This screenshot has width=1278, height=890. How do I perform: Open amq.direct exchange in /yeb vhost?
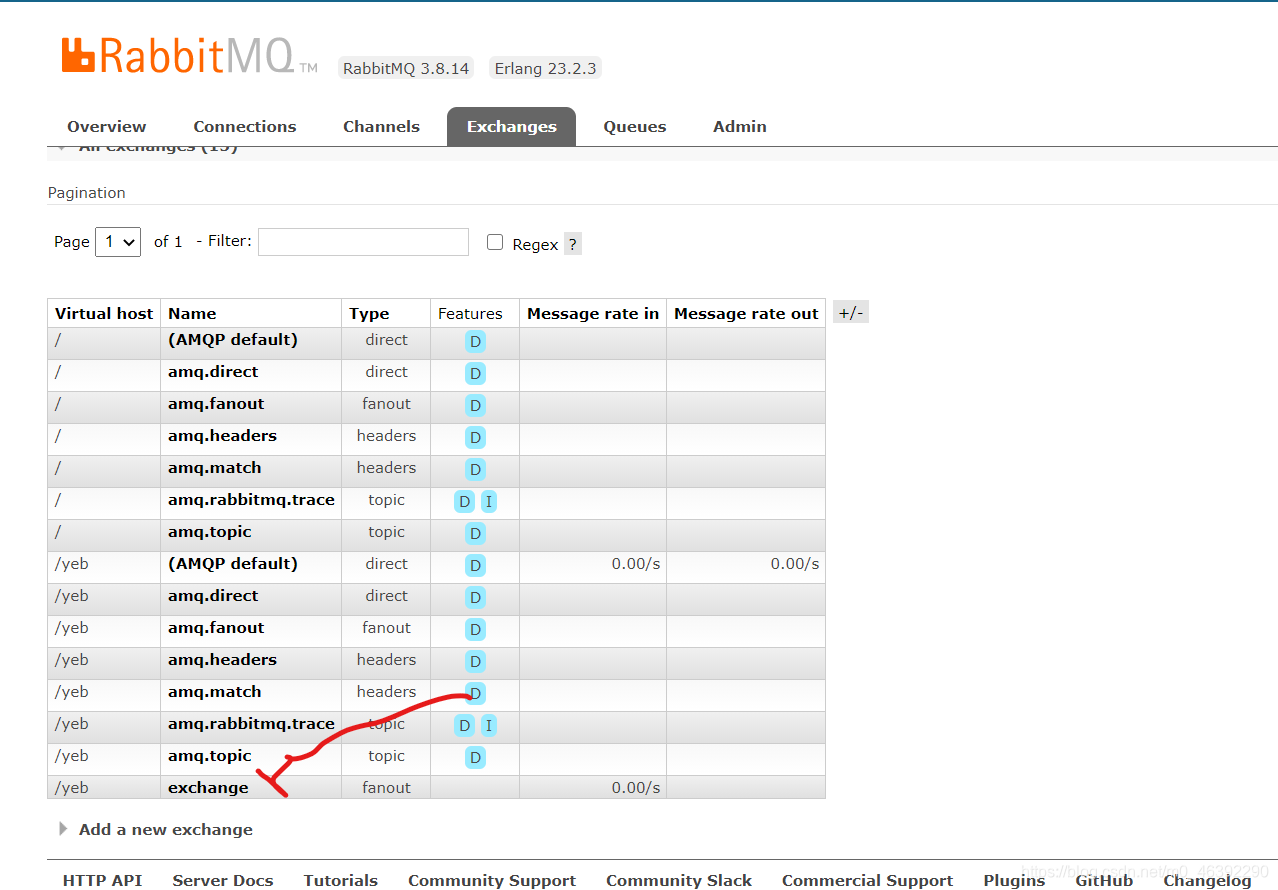tap(213, 596)
